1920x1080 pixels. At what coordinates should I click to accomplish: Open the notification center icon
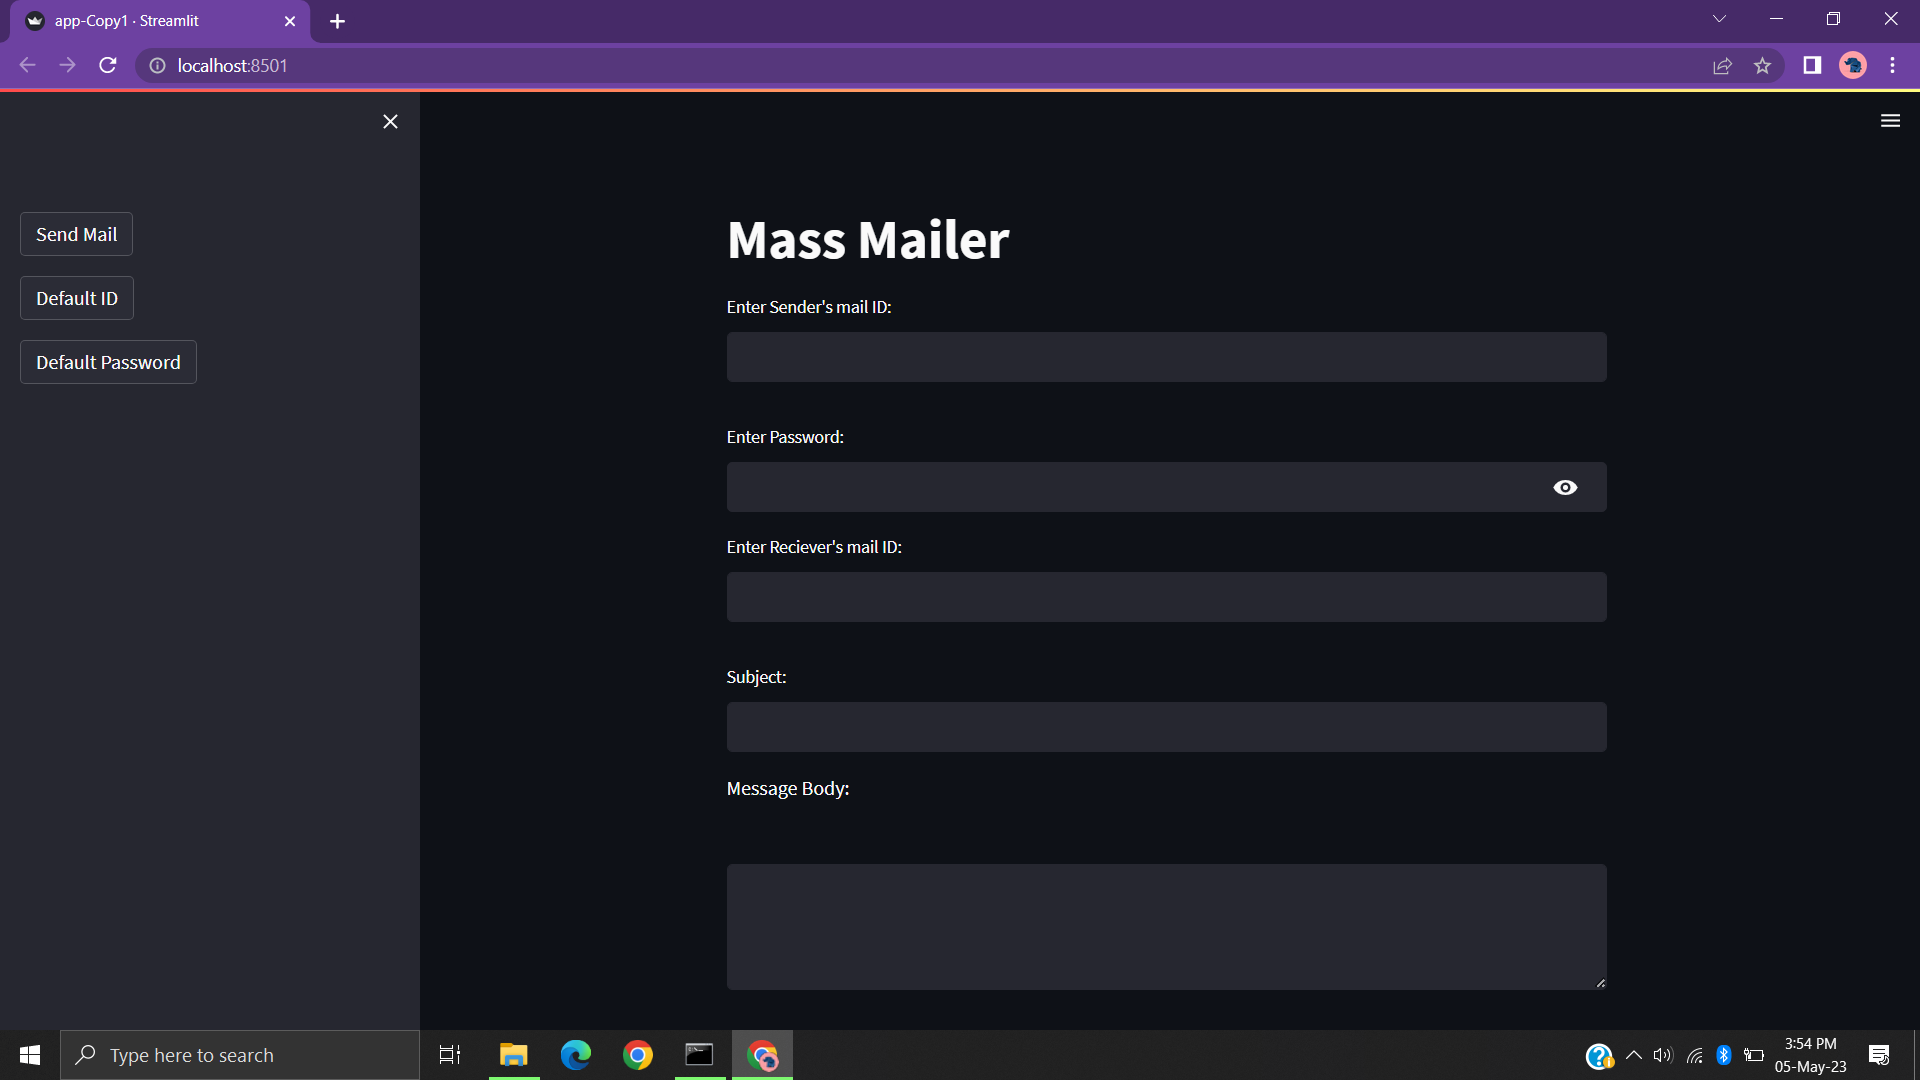click(x=1879, y=1055)
